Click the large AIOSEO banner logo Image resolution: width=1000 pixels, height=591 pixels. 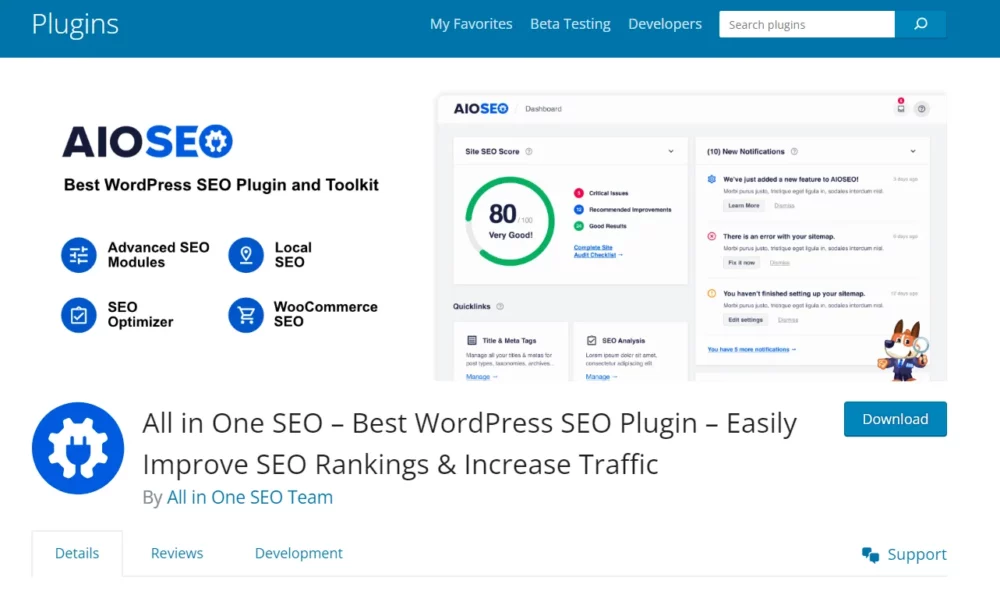click(x=147, y=142)
